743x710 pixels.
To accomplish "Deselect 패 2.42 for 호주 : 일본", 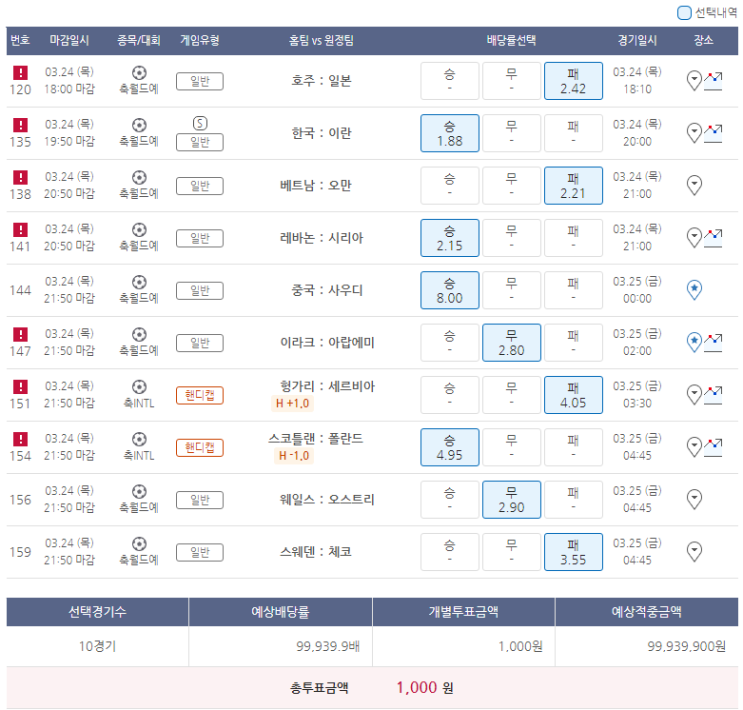I will coord(573,81).
